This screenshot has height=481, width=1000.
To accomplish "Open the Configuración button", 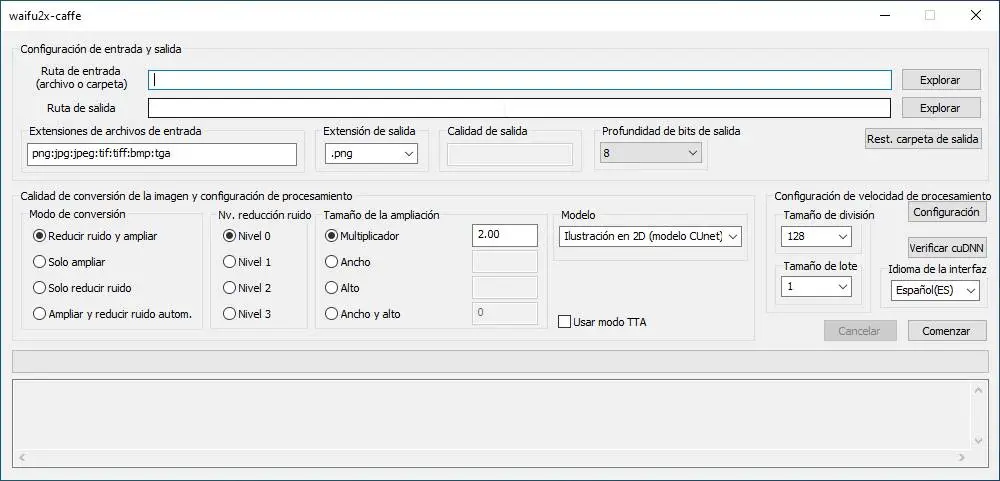I will (947, 212).
